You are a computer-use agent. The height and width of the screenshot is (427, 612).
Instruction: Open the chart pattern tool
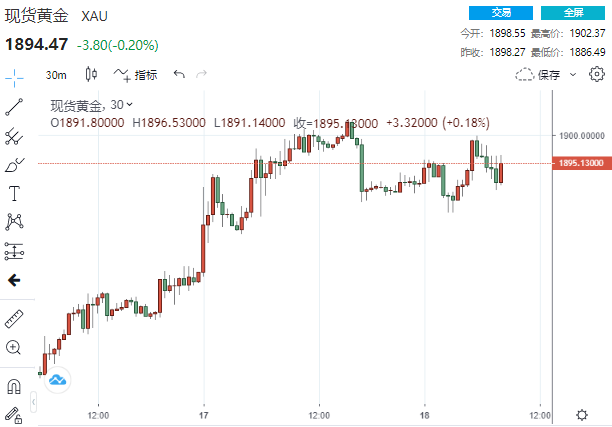click(x=14, y=221)
